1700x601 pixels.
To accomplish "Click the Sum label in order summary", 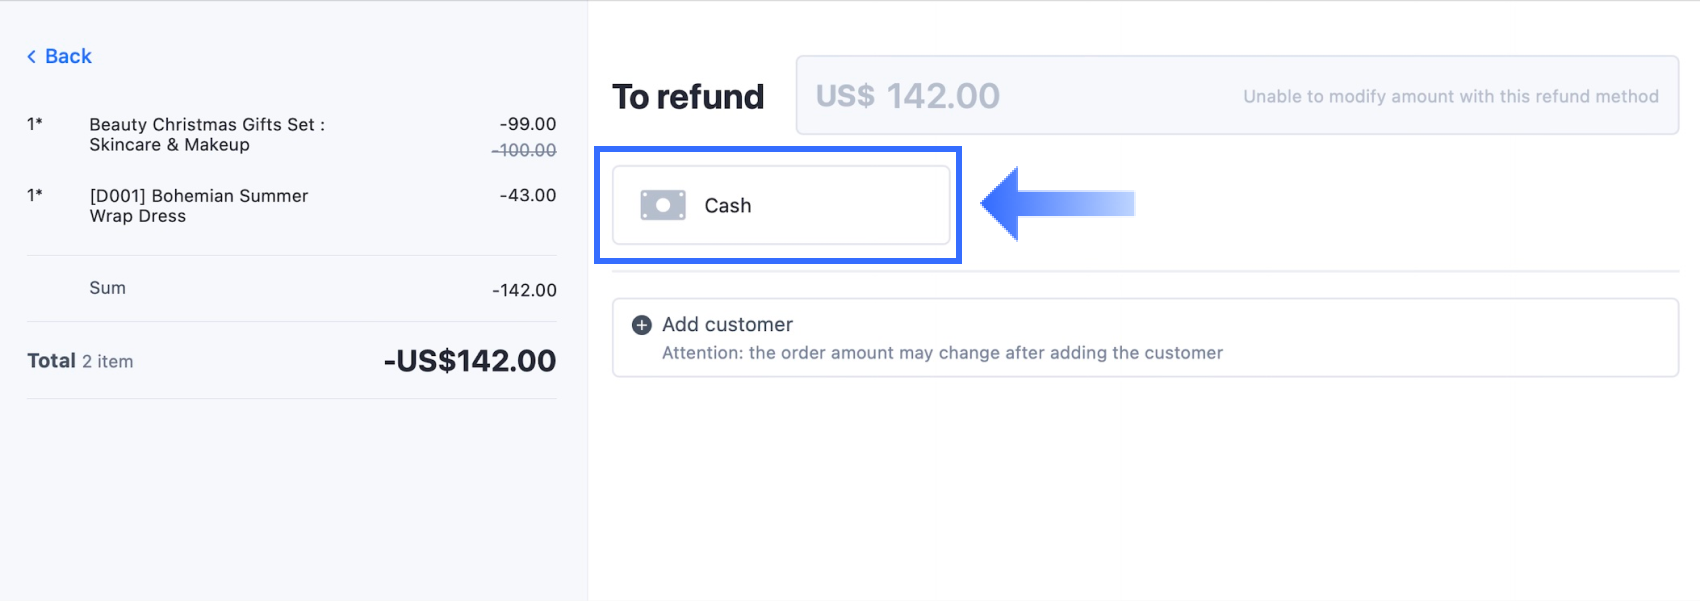I will click(x=107, y=288).
